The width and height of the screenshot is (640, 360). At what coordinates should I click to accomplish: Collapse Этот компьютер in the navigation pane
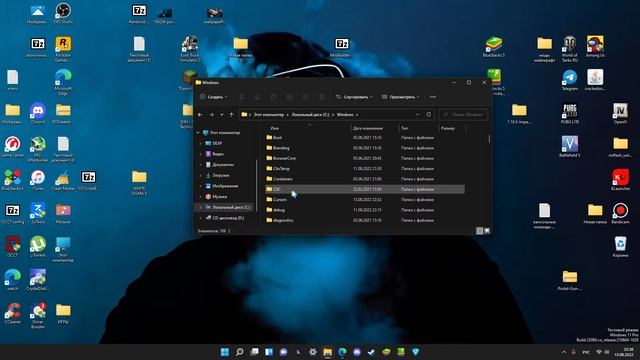coord(198,133)
